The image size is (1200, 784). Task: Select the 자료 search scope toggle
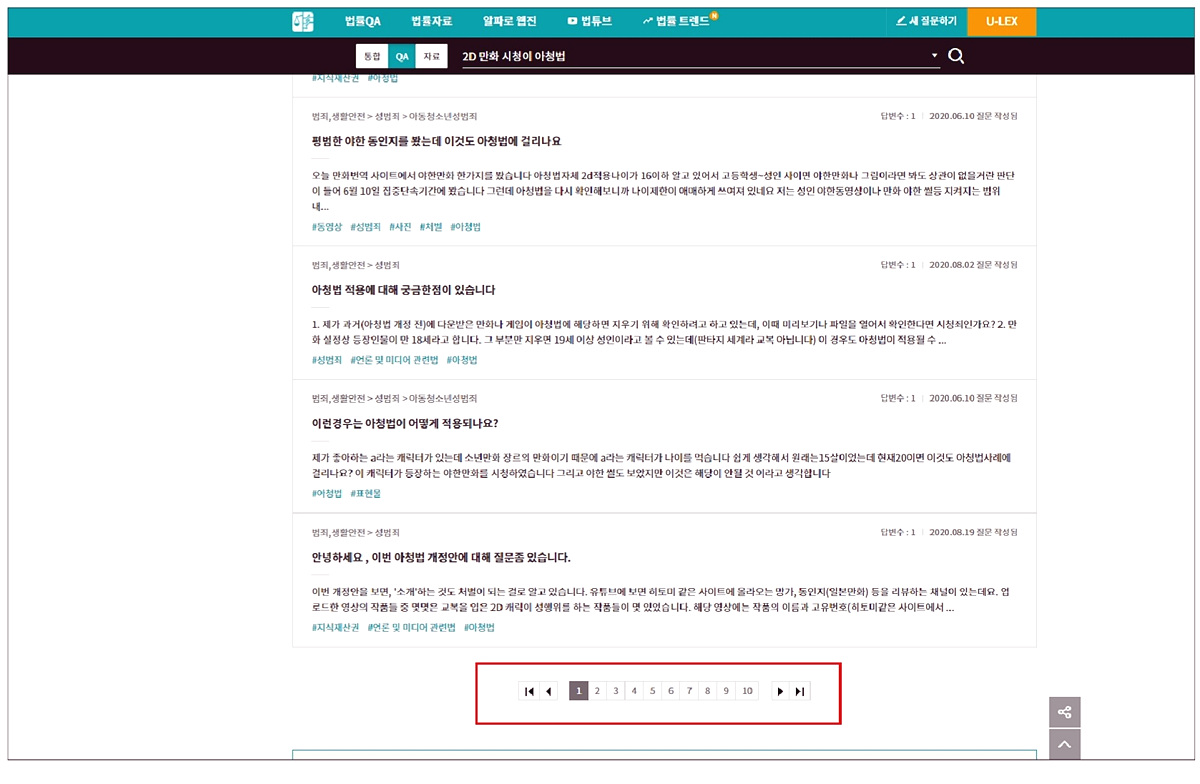tap(432, 57)
